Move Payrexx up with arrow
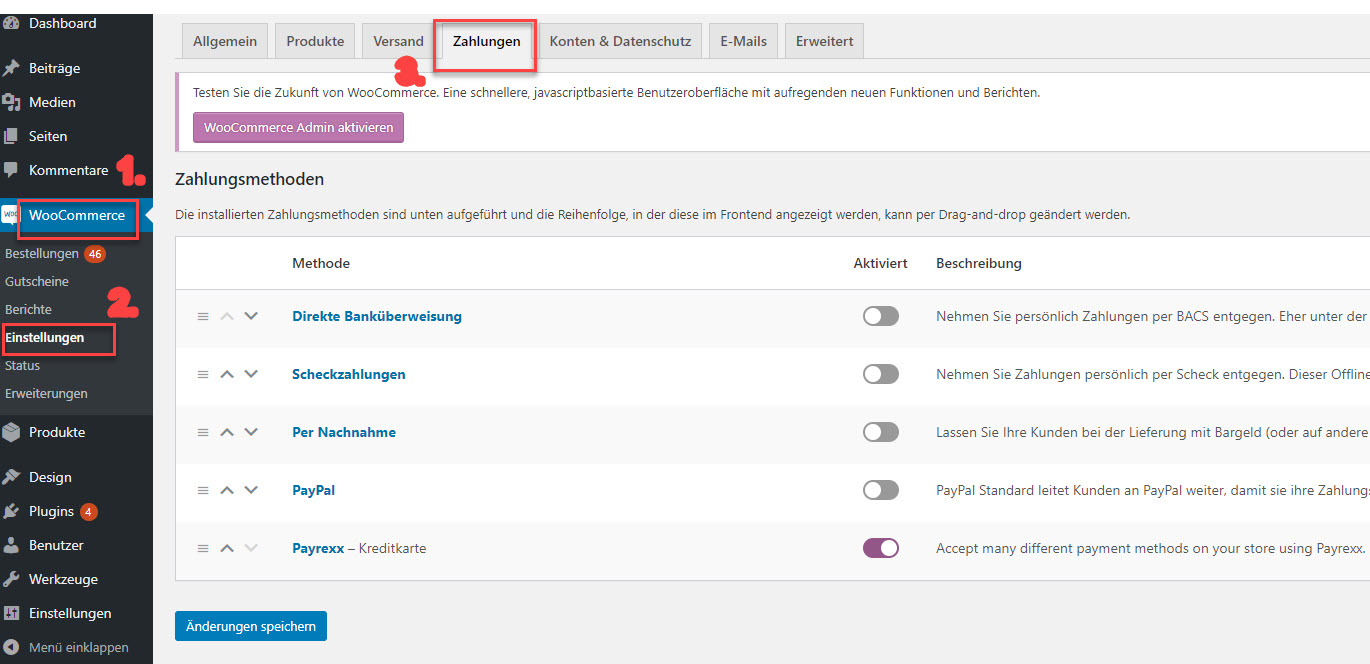Image resolution: width=1370 pixels, height=664 pixels. tap(227, 548)
